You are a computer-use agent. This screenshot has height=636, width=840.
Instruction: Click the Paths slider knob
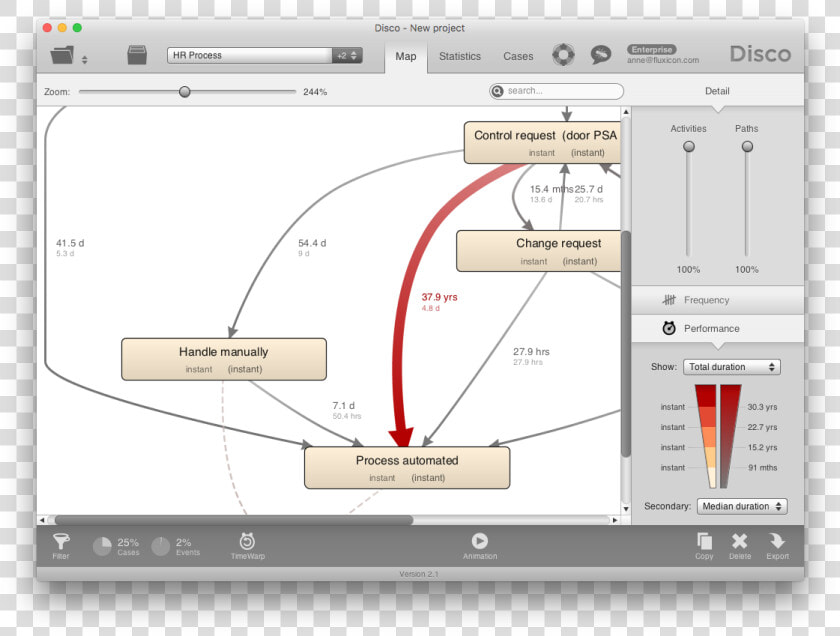tap(747, 146)
